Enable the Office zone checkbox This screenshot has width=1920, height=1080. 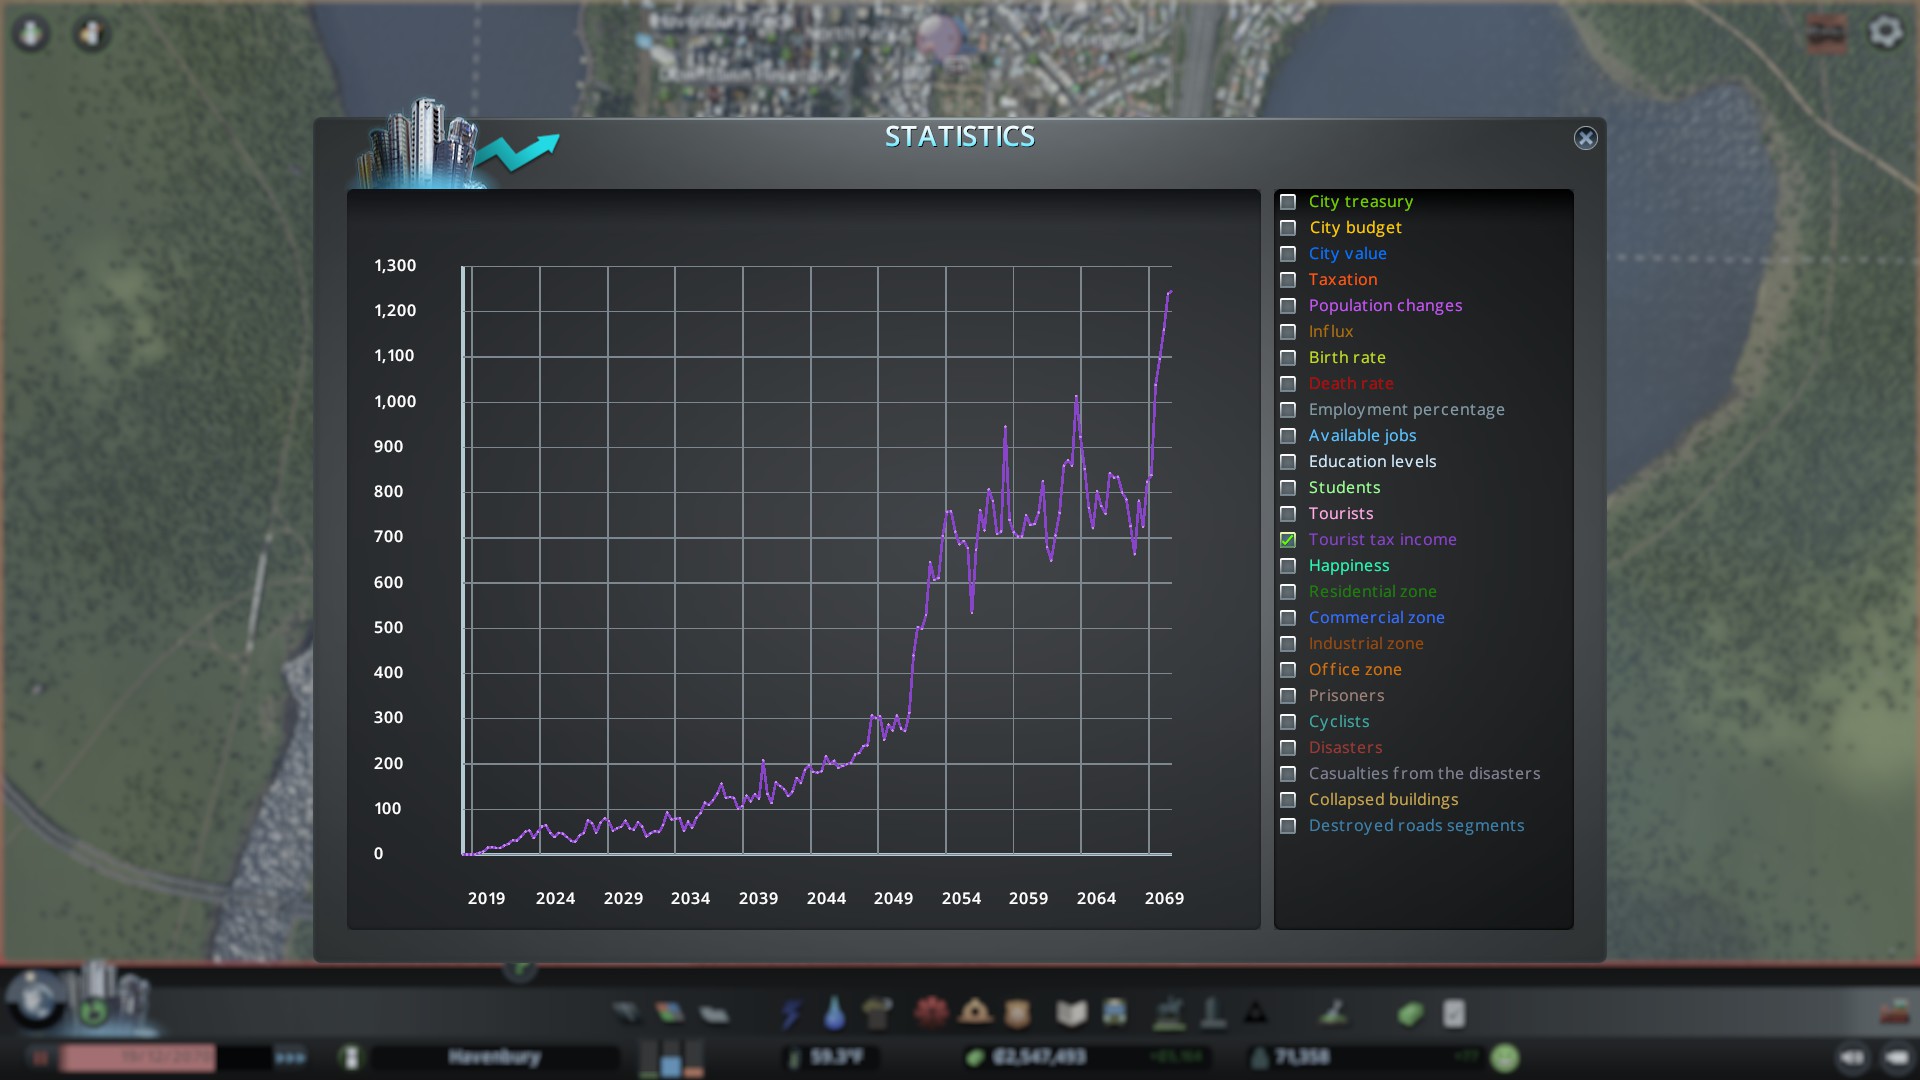coord(1288,670)
